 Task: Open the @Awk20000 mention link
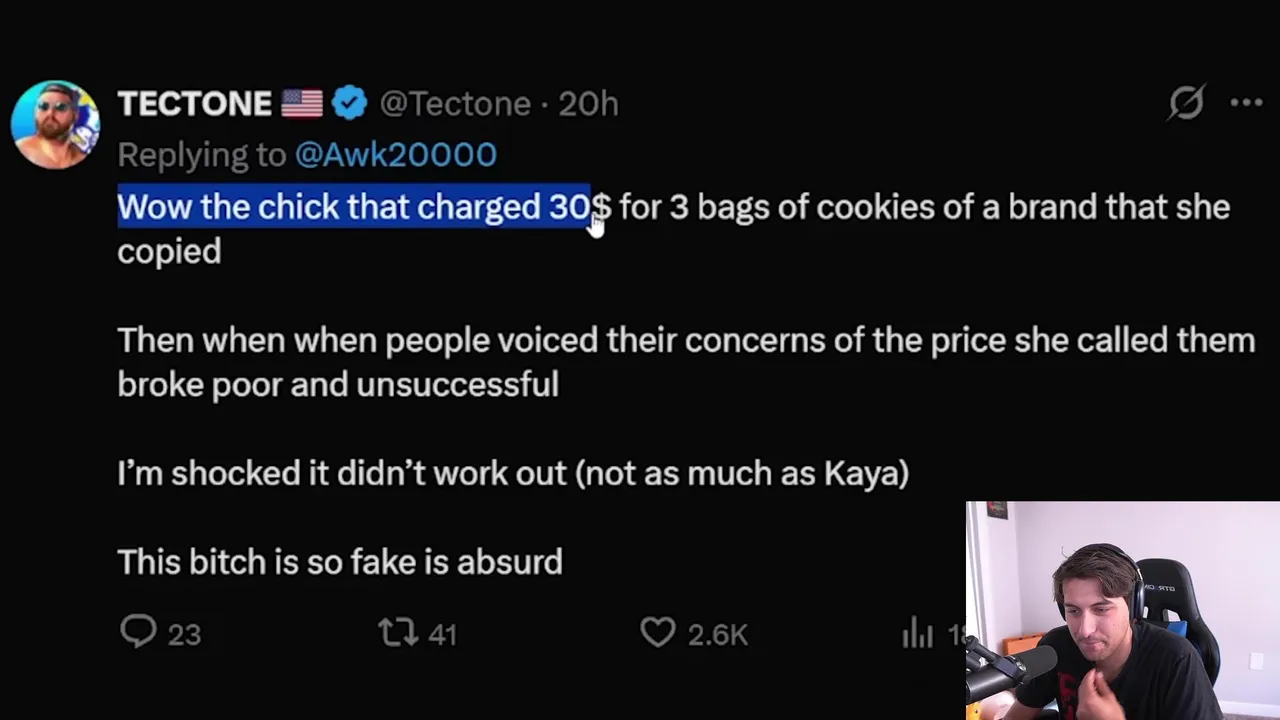click(x=396, y=155)
